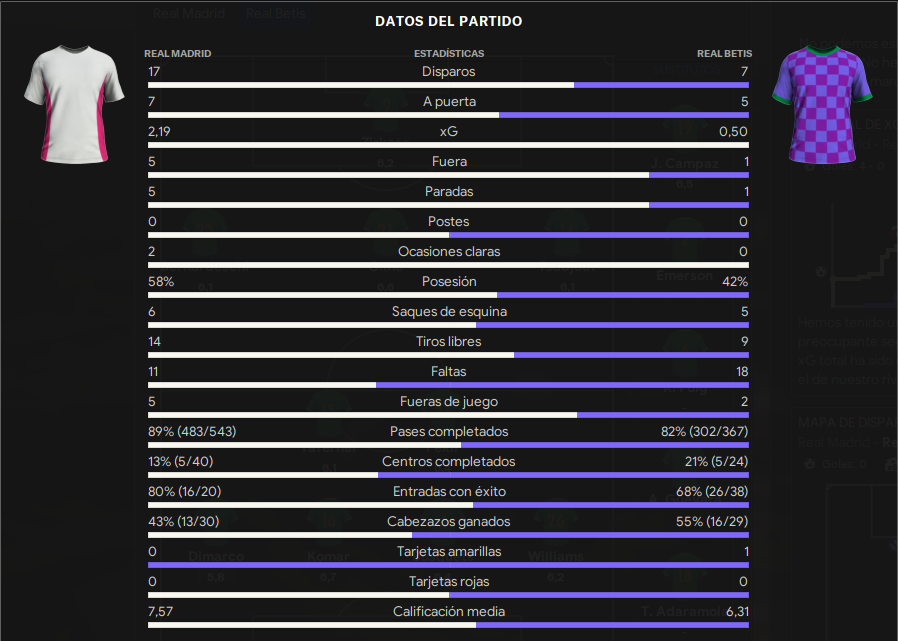Click the ESTADÍSTICAS header label

[x=449, y=53]
